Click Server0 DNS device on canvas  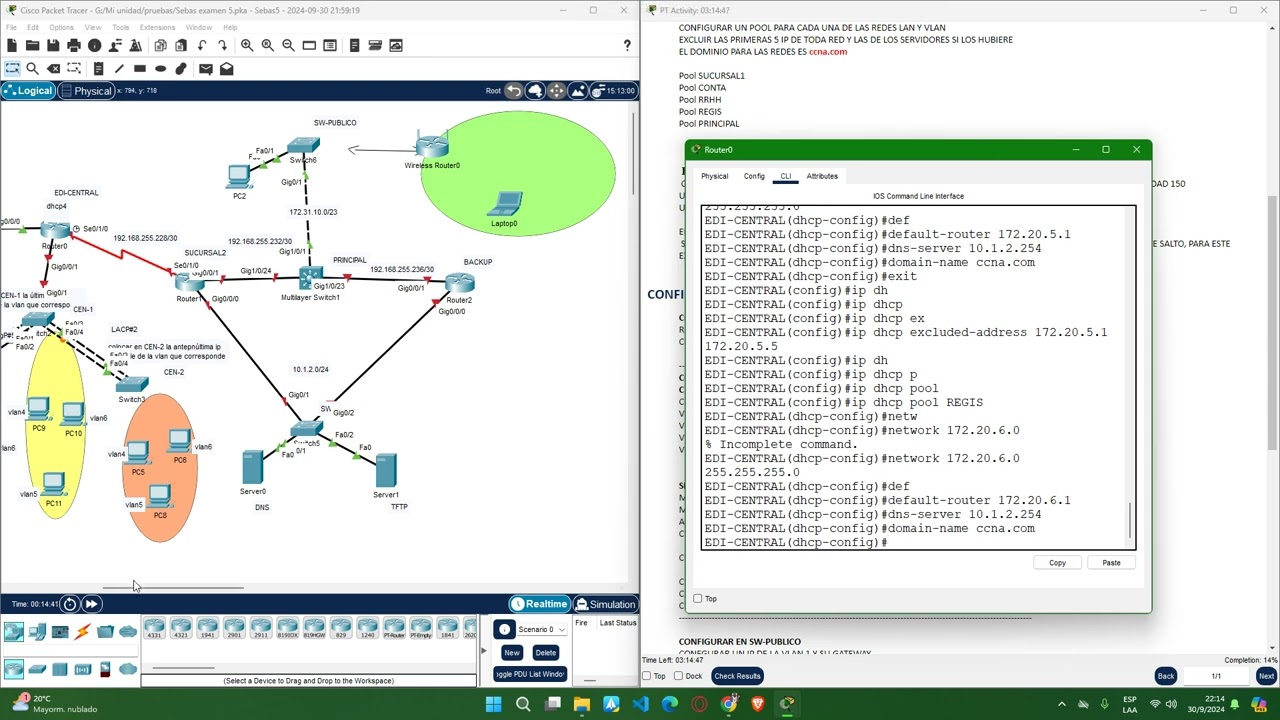click(253, 467)
